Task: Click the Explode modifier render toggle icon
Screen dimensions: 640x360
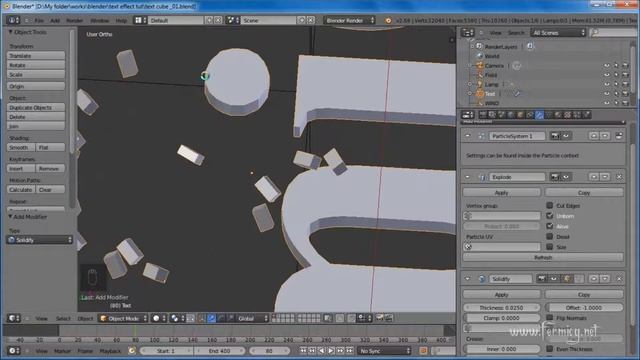Action: point(555,177)
